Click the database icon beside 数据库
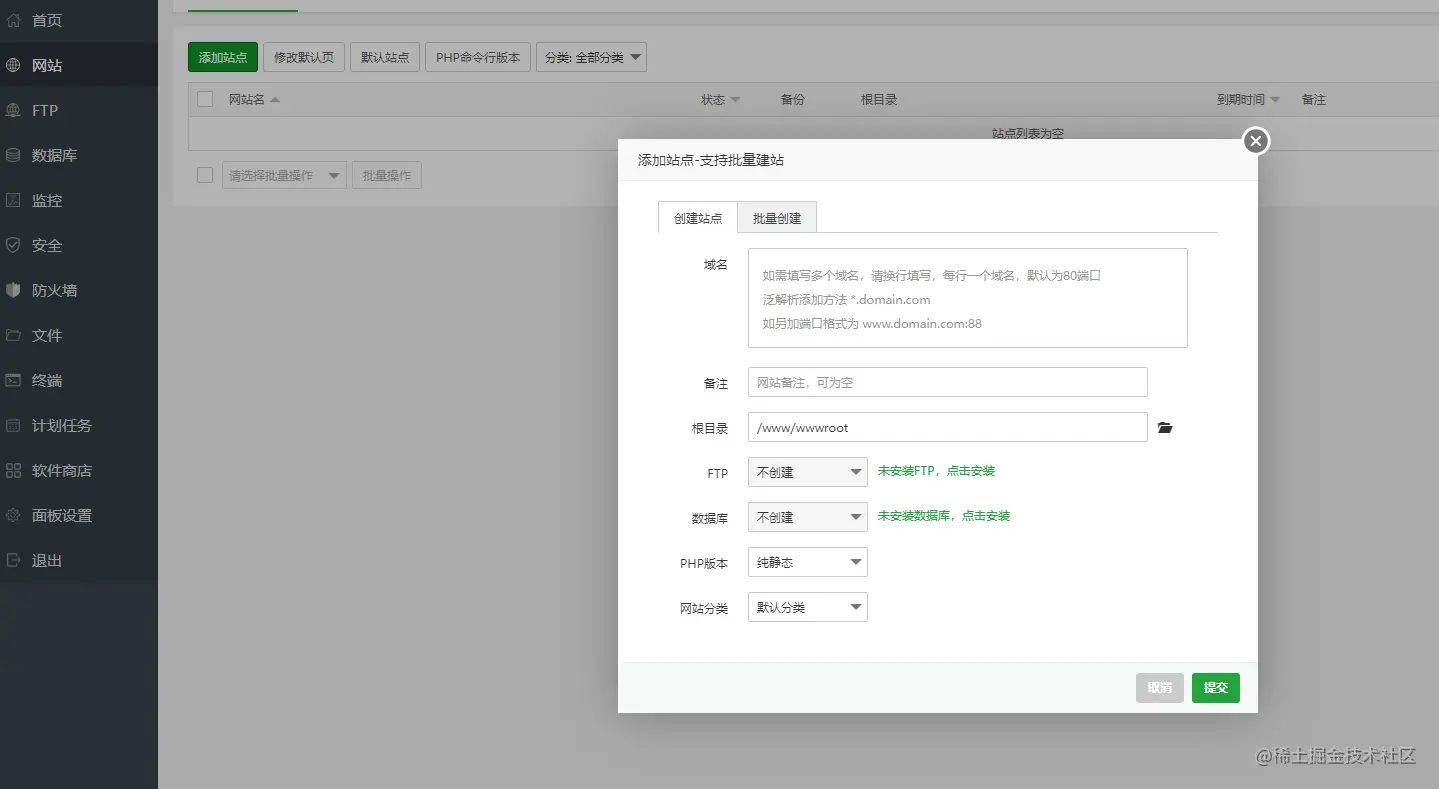Image resolution: width=1439 pixels, height=789 pixels. pyautogui.click(x=13, y=155)
